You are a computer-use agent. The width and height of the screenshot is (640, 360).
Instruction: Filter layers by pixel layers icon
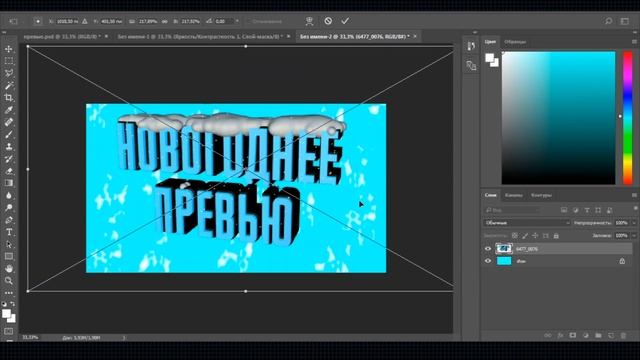564,210
